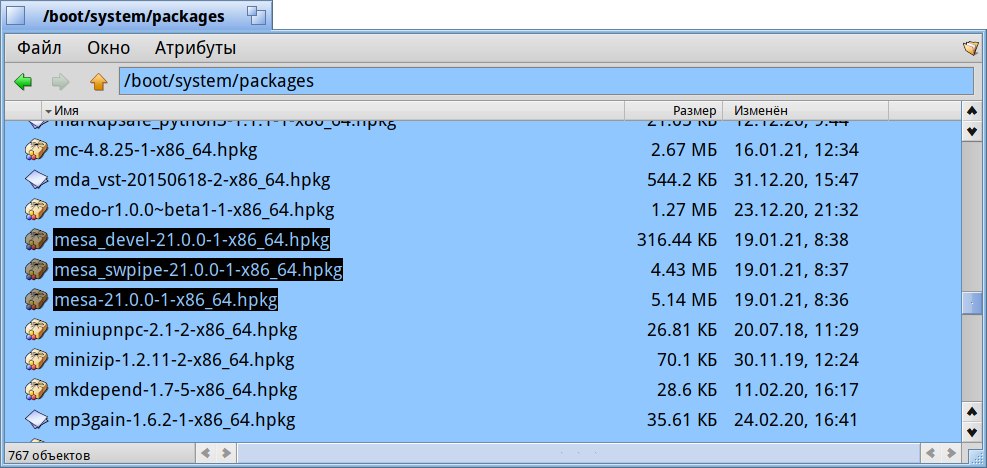Select file name mkdepend-1.7-5-x86_64.hpkg
Screen dimensions: 987x468
point(176,389)
